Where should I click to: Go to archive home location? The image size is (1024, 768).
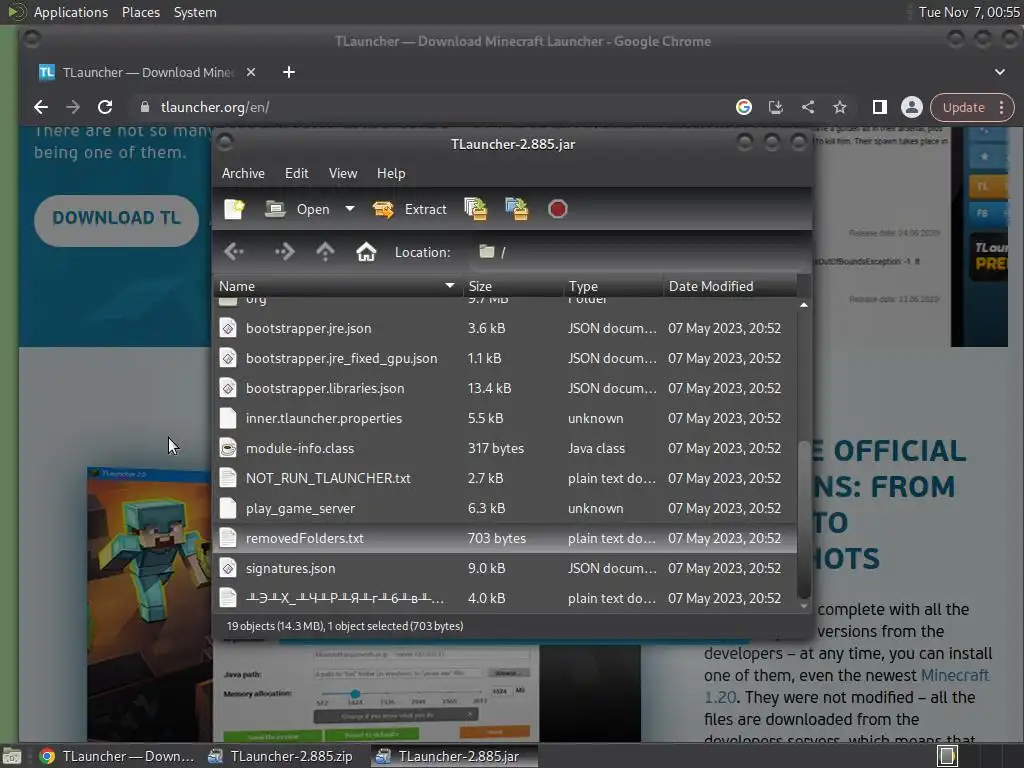(366, 251)
